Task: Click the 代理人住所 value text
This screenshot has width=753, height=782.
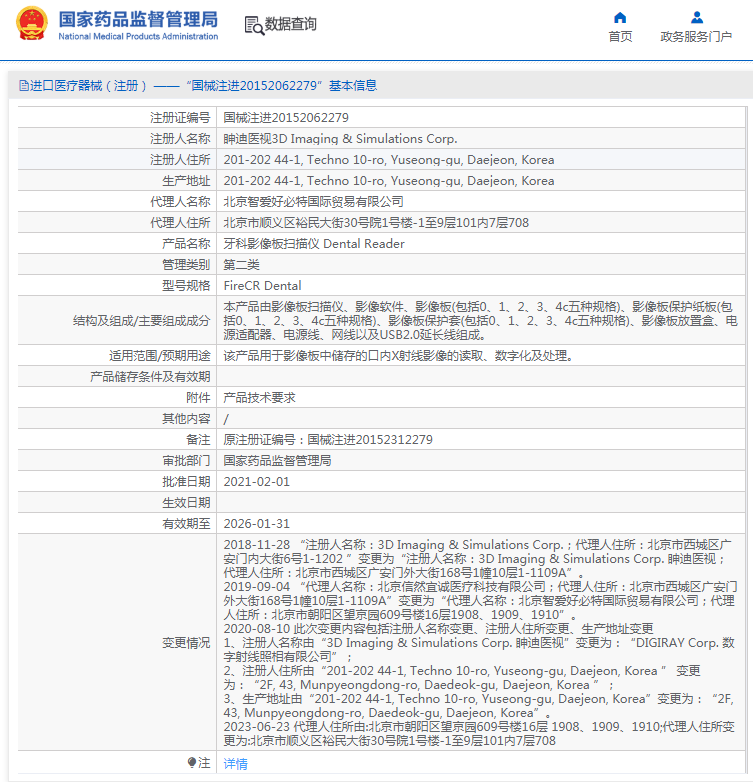Action: click(376, 222)
